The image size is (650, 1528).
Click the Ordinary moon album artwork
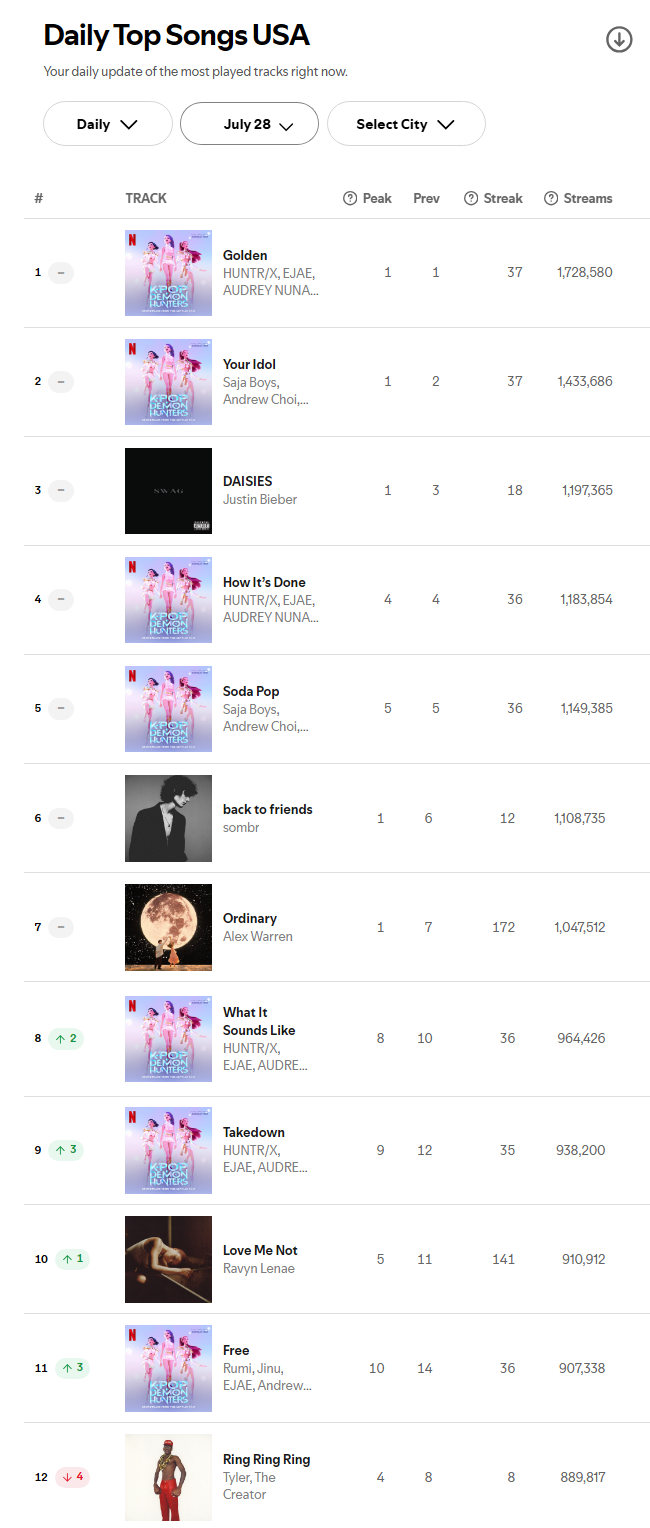pos(168,927)
